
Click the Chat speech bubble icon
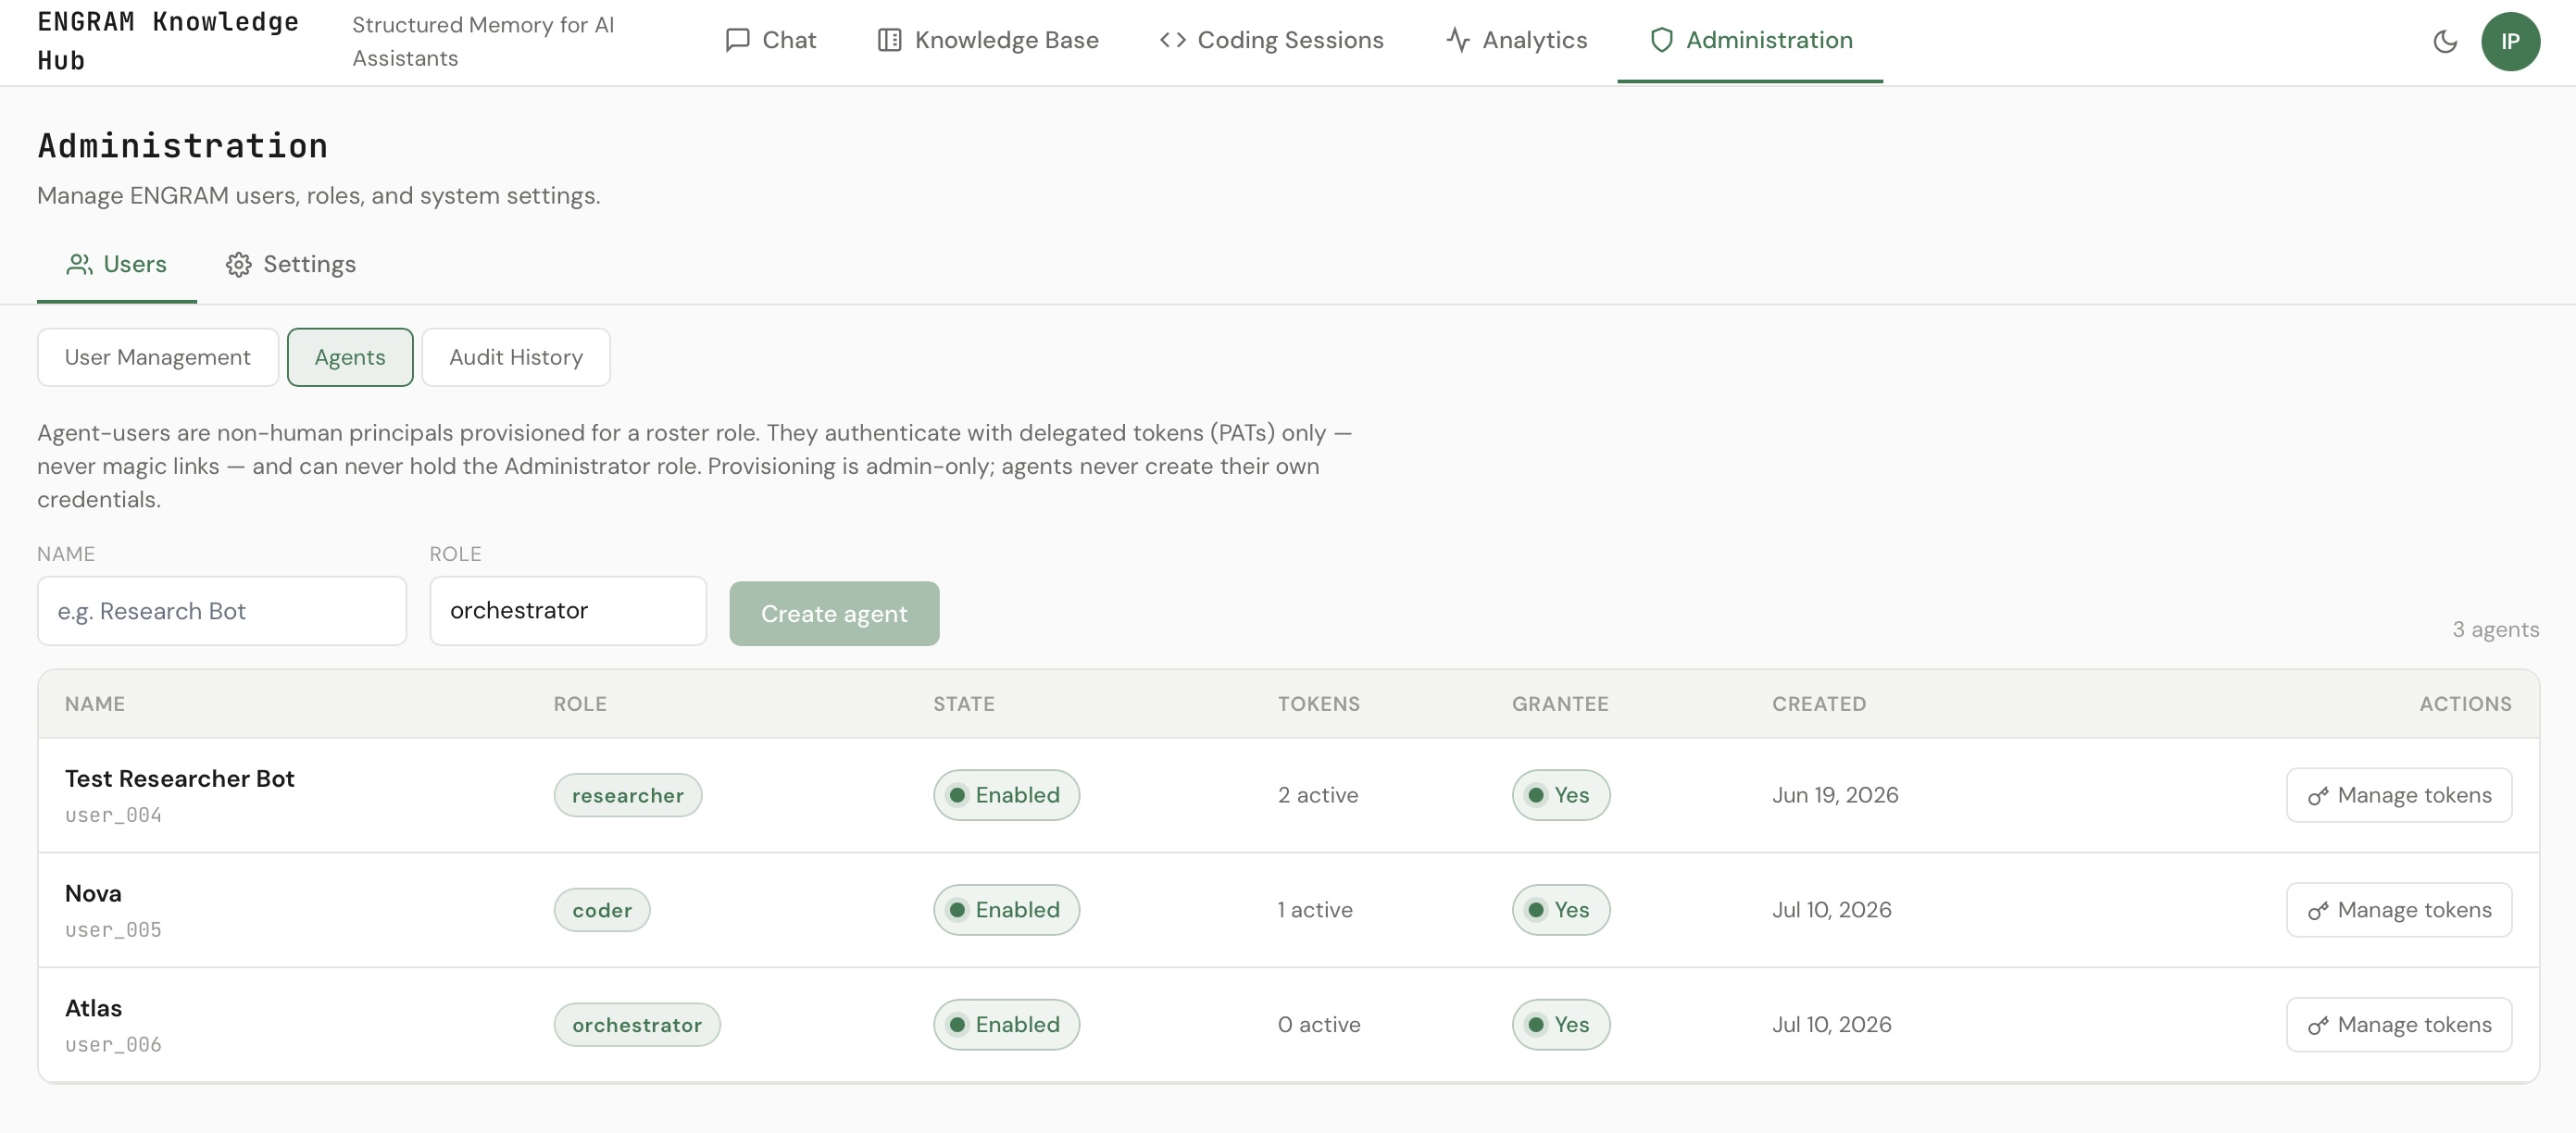(x=737, y=40)
